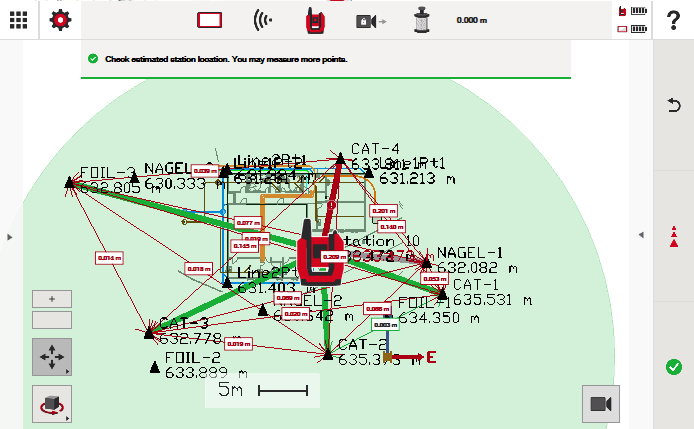
Task: Zoom out with the button below plus
Action: (52, 320)
